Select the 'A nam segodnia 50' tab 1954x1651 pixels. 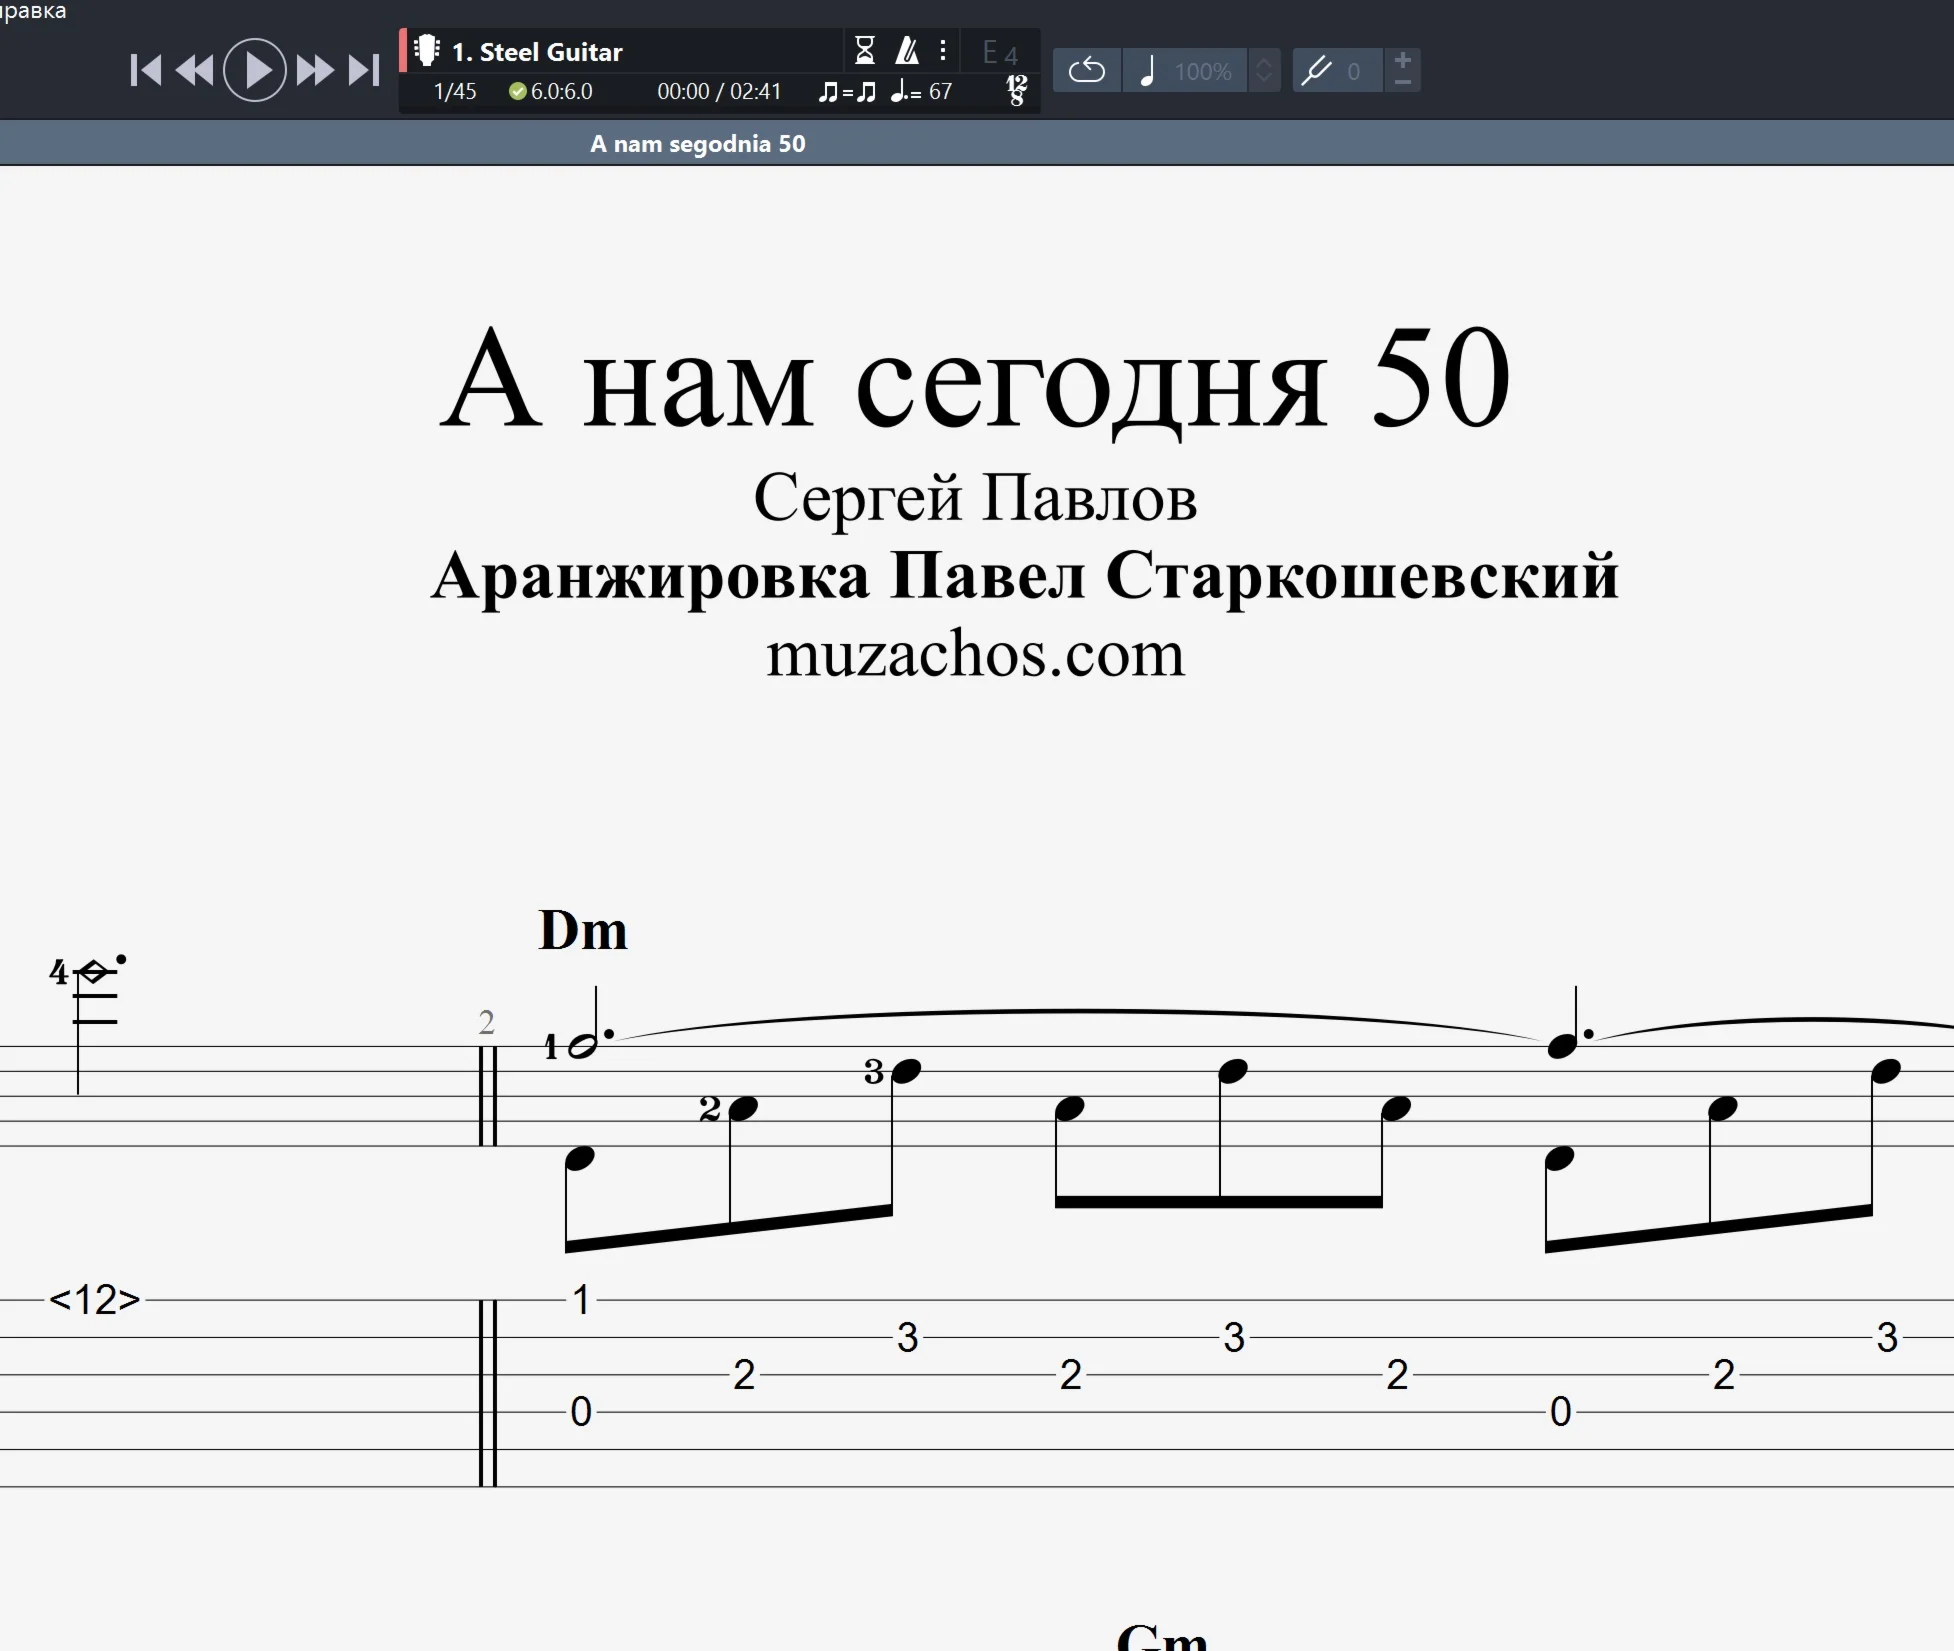pyautogui.click(x=697, y=144)
